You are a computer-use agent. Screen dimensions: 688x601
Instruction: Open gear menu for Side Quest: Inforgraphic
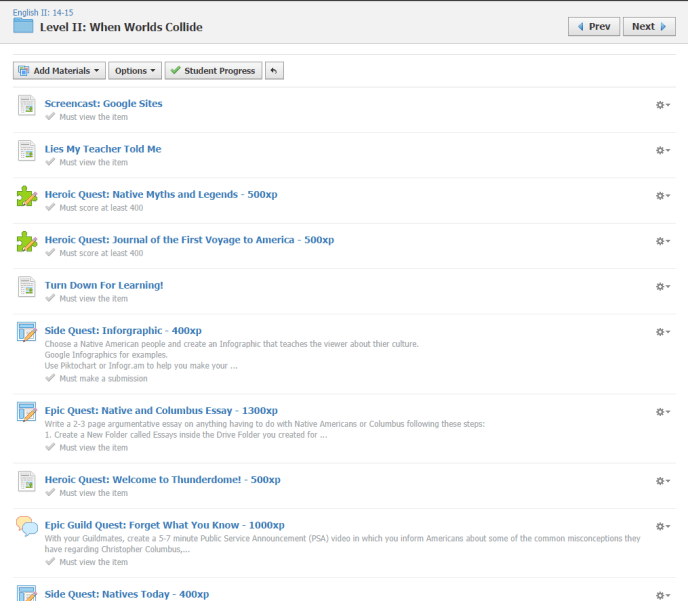663,332
